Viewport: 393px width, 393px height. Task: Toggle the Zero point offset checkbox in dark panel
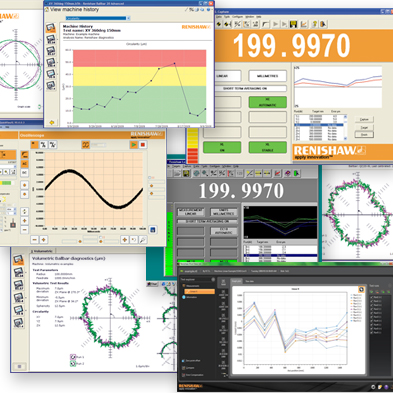pos(183,361)
